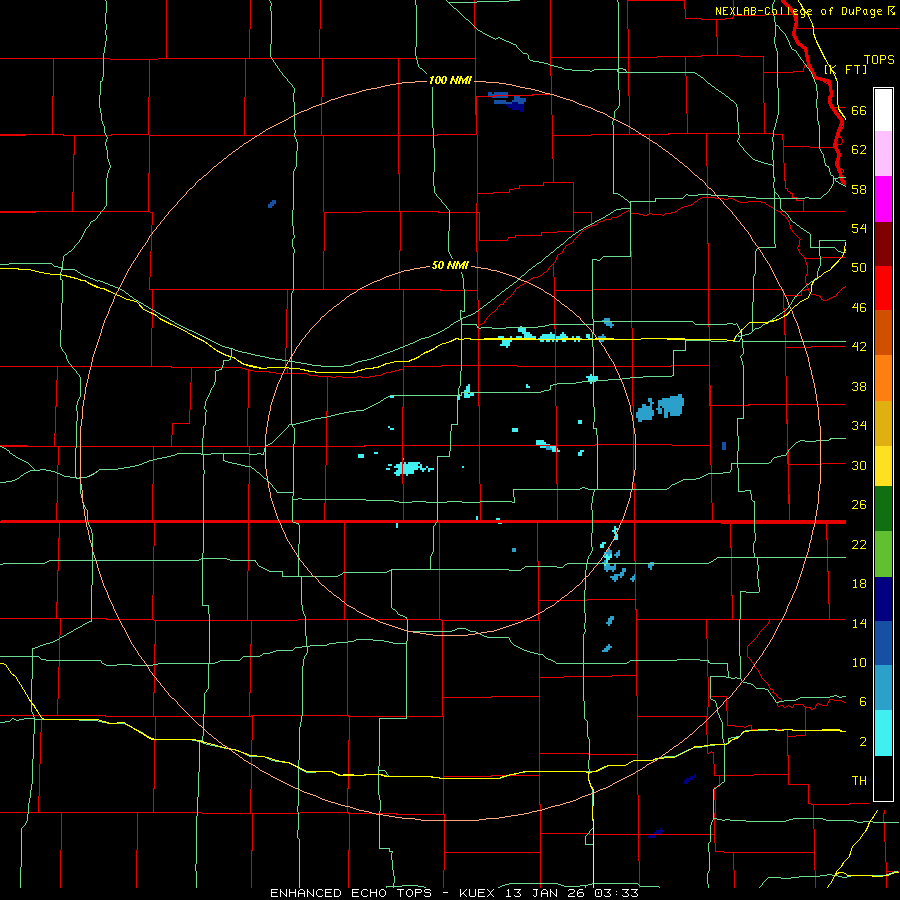Select the bright red legend color band
Screen dimensions: 900x900
883,288
